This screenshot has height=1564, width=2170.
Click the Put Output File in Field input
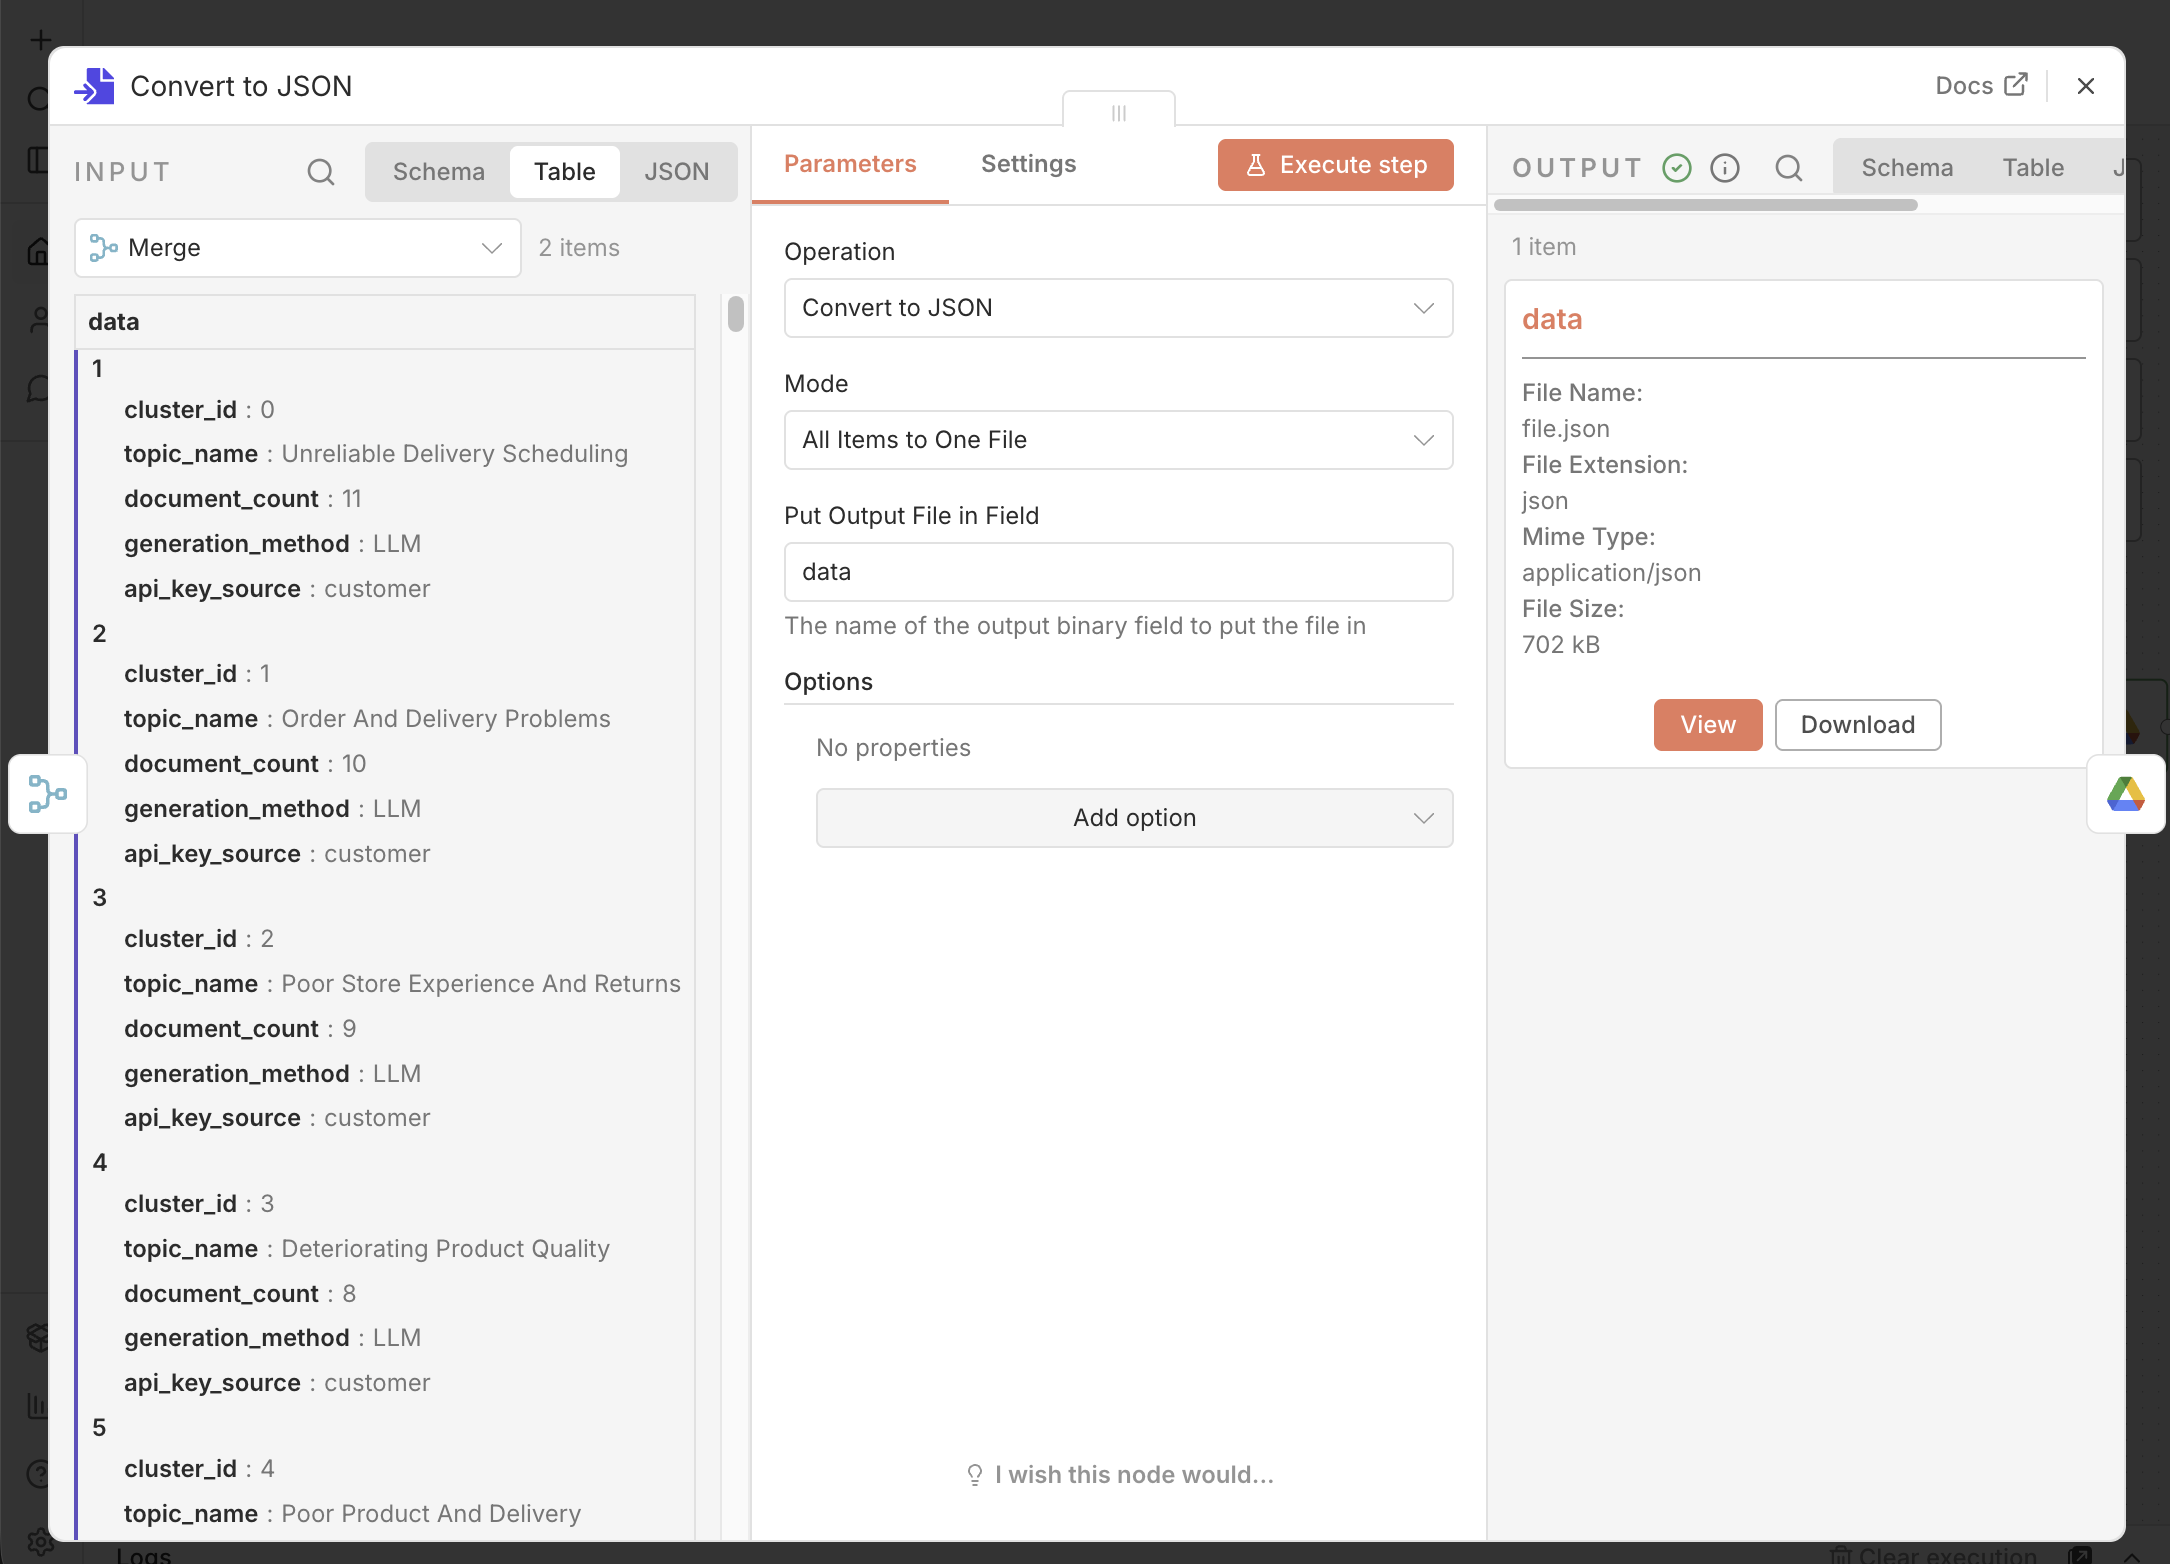pos(1117,572)
